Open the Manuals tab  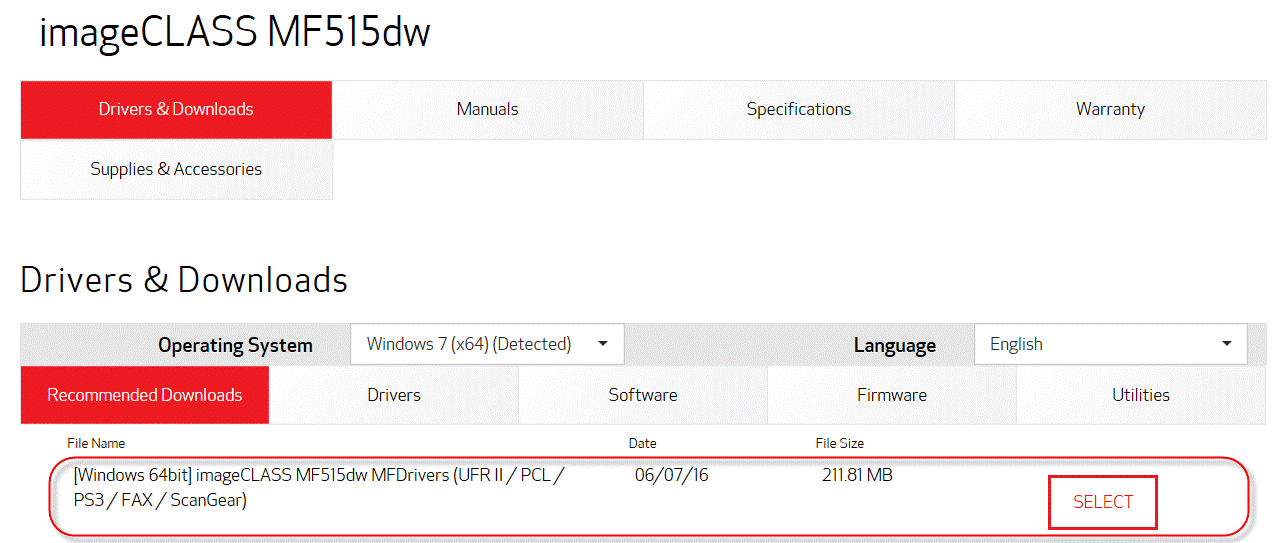pos(487,109)
